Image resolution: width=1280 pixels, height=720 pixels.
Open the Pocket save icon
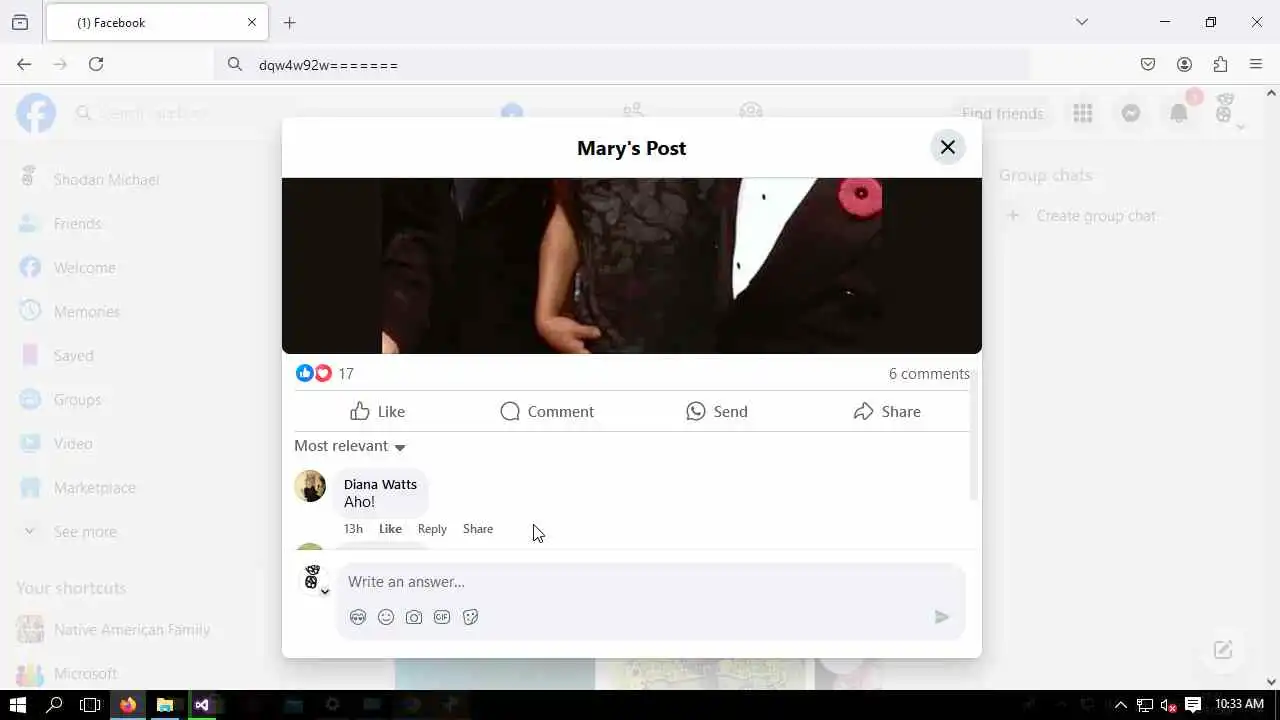1148,64
